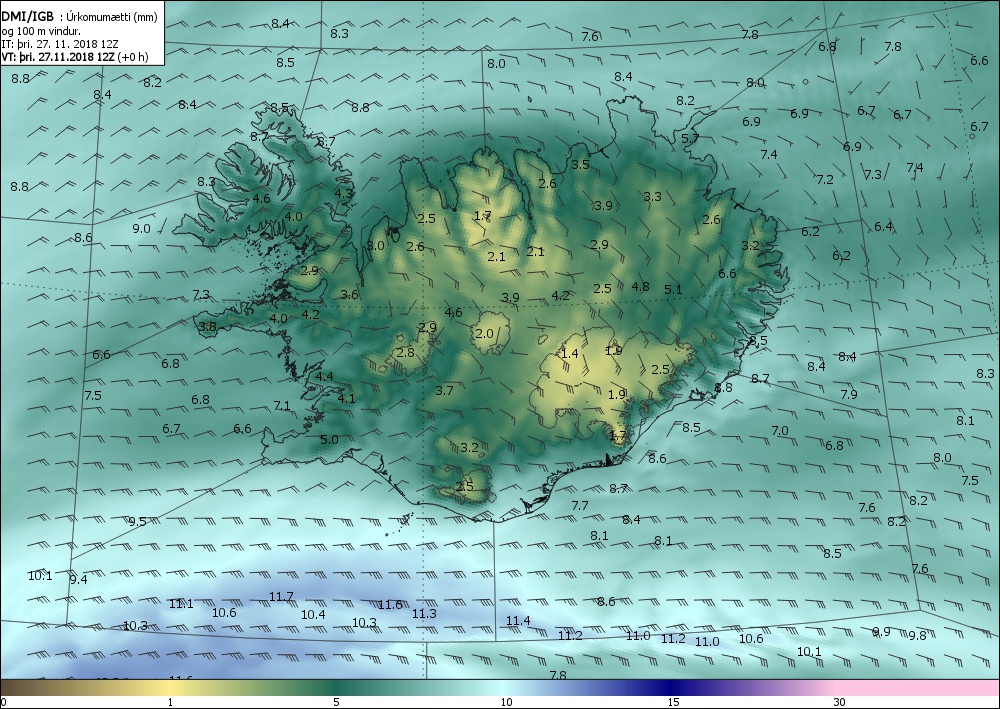Click the '4.1' value in west Iceland

tap(346, 398)
